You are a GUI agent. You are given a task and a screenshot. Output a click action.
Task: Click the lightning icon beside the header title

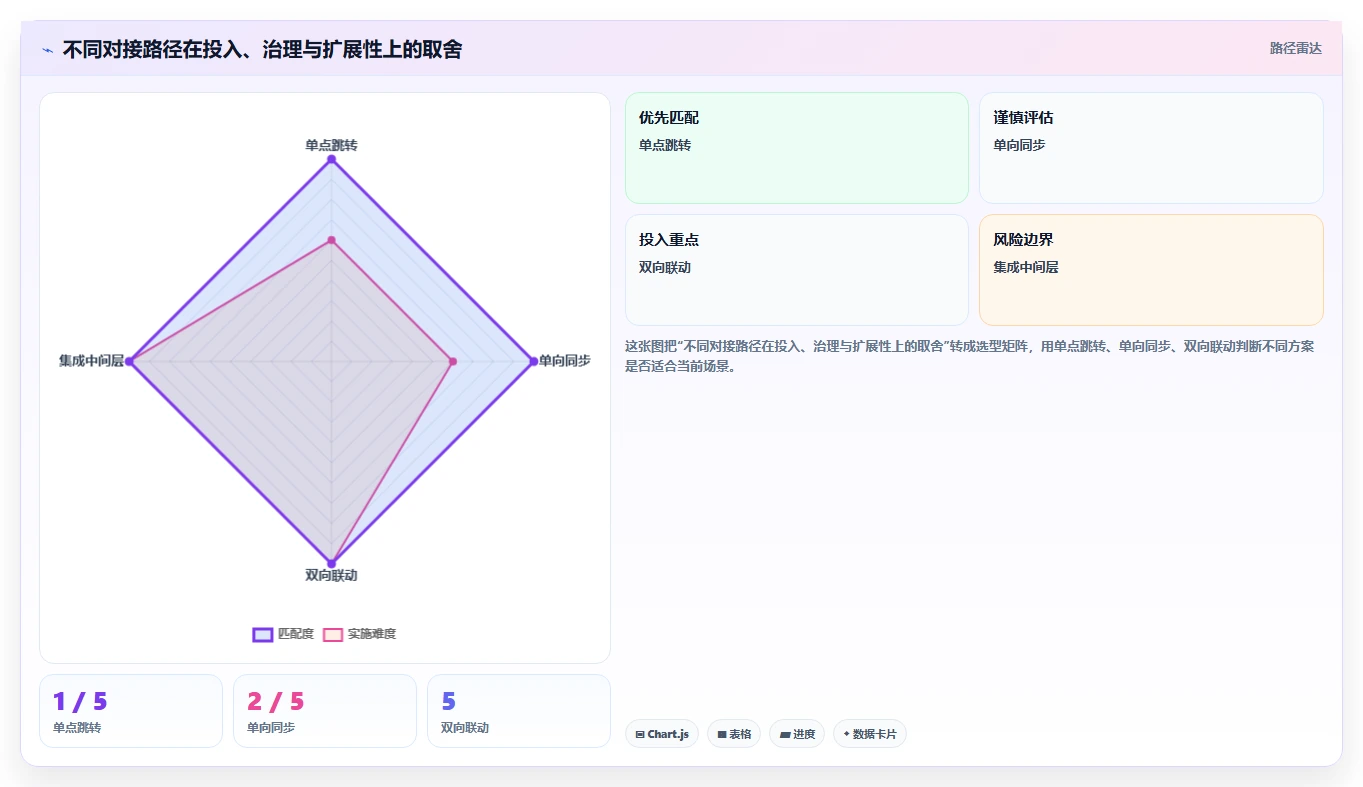[47, 50]
